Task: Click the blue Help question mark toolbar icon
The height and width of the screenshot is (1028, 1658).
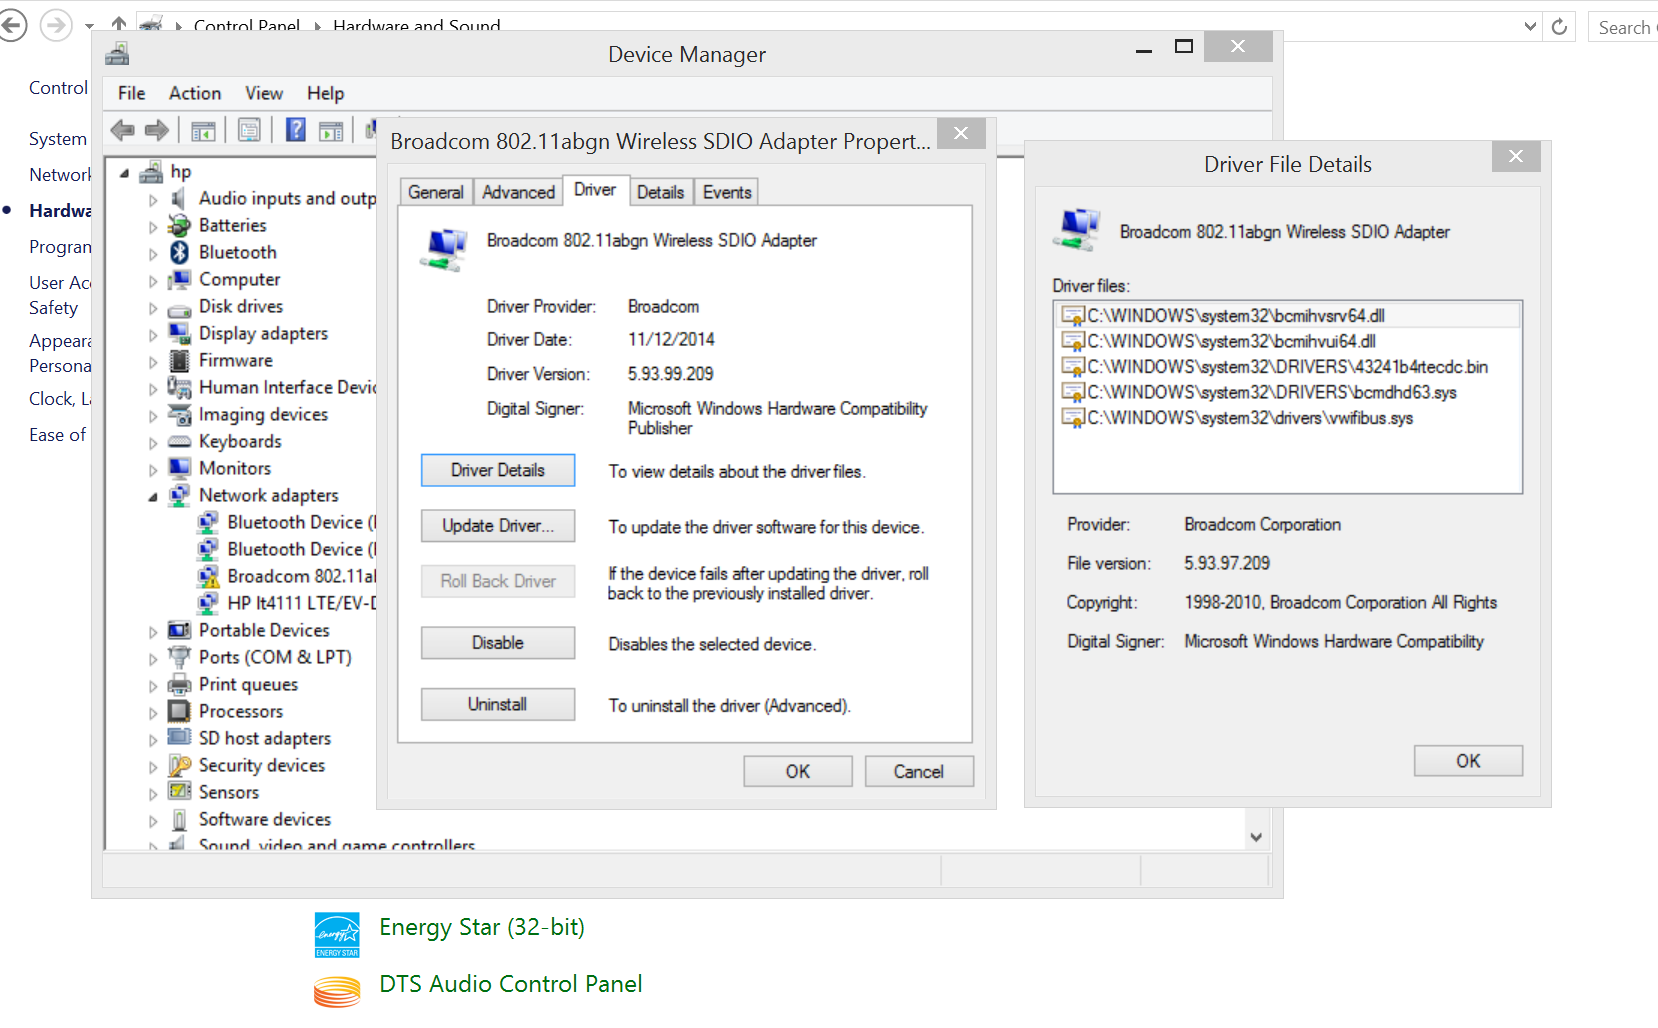Action: pos(296,129)
